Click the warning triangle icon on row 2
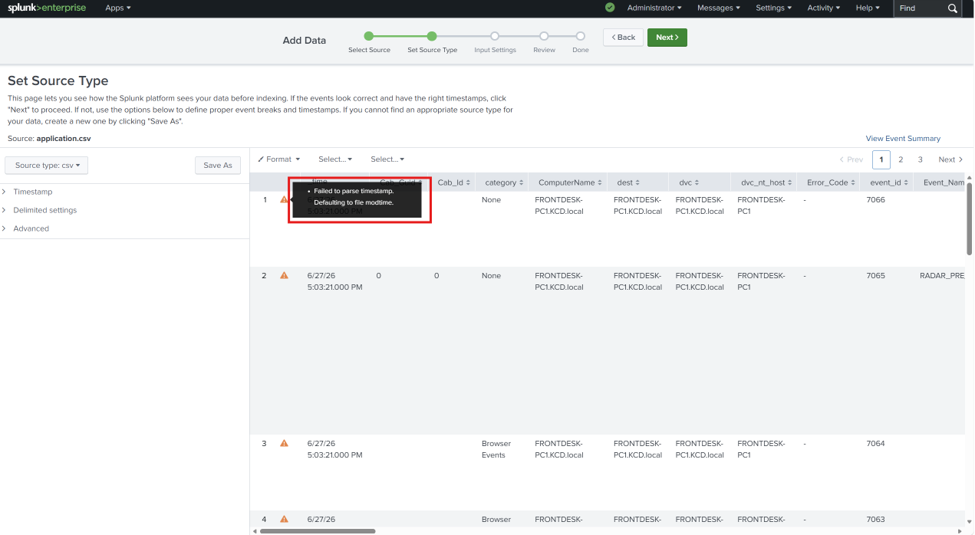Image resolution: width=975 pixels, height=535 pixels. tap(284, 276)
